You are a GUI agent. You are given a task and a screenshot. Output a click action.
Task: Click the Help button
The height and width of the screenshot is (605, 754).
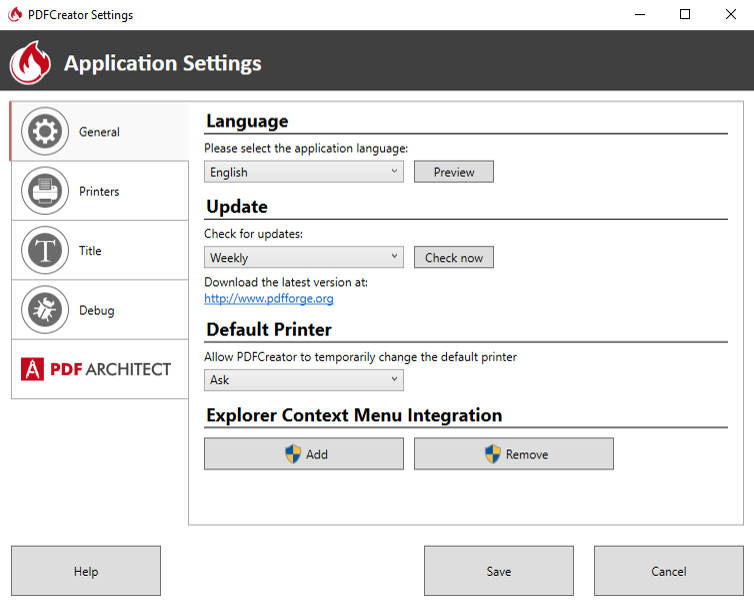86,571
